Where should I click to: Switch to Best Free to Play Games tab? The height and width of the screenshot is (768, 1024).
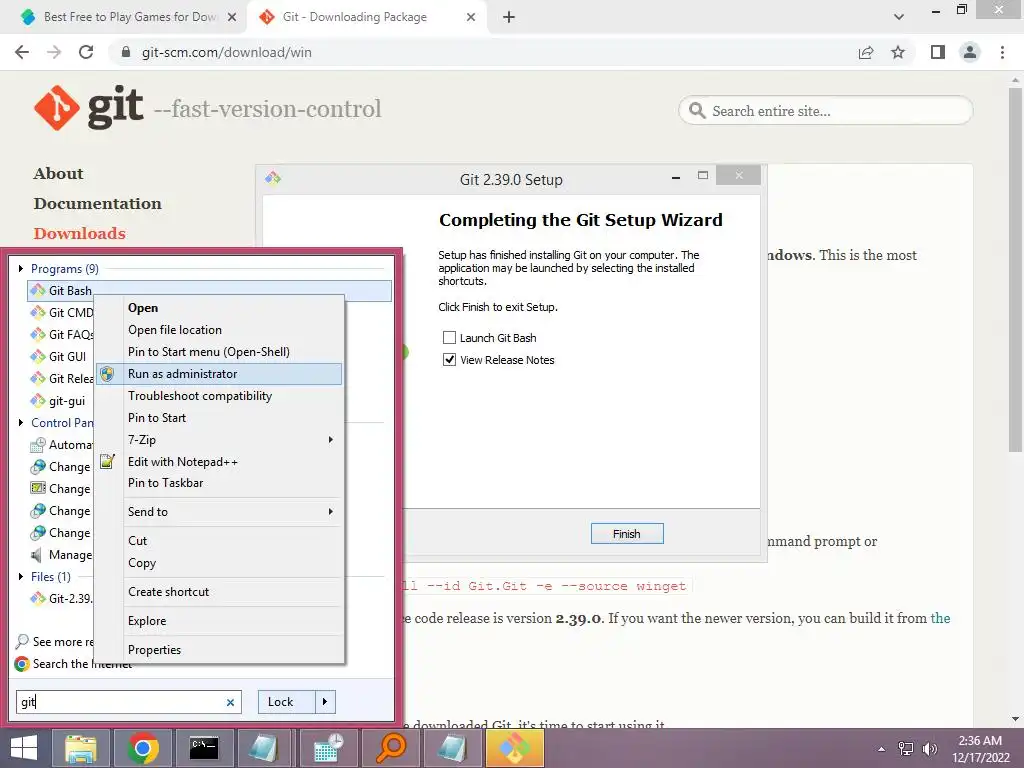coord(127,17)
